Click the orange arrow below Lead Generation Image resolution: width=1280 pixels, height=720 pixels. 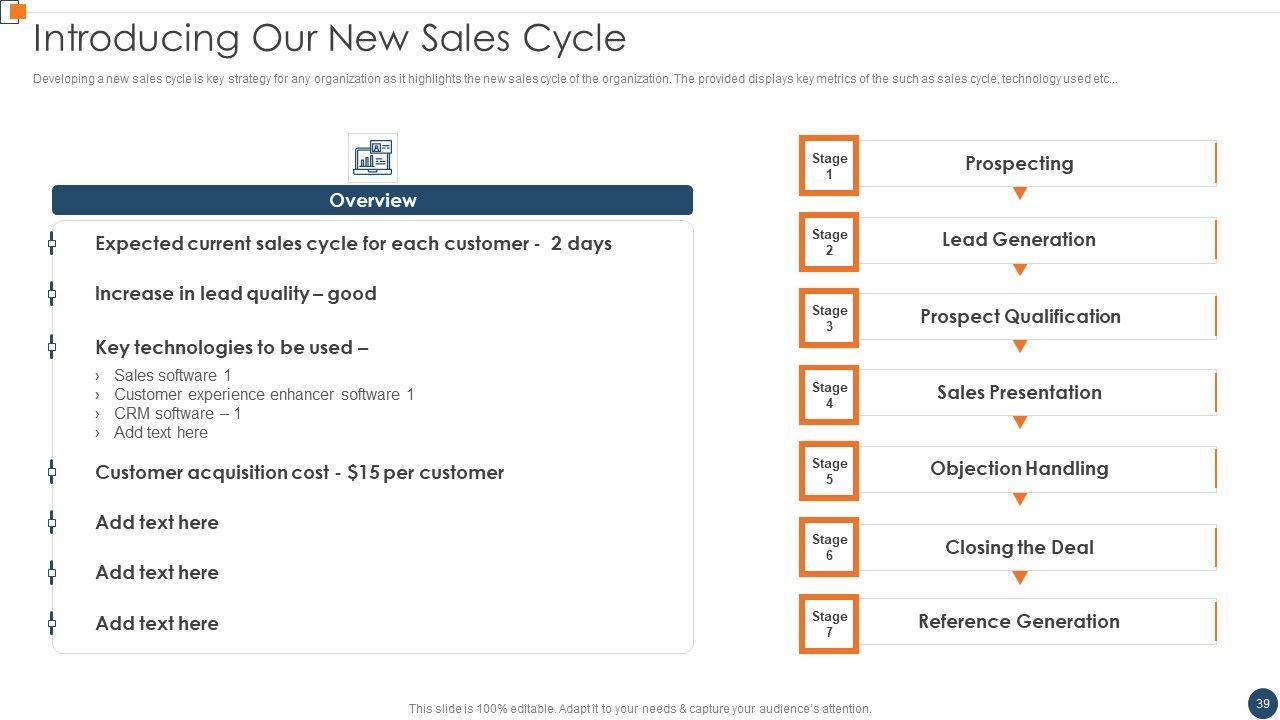1020,270
